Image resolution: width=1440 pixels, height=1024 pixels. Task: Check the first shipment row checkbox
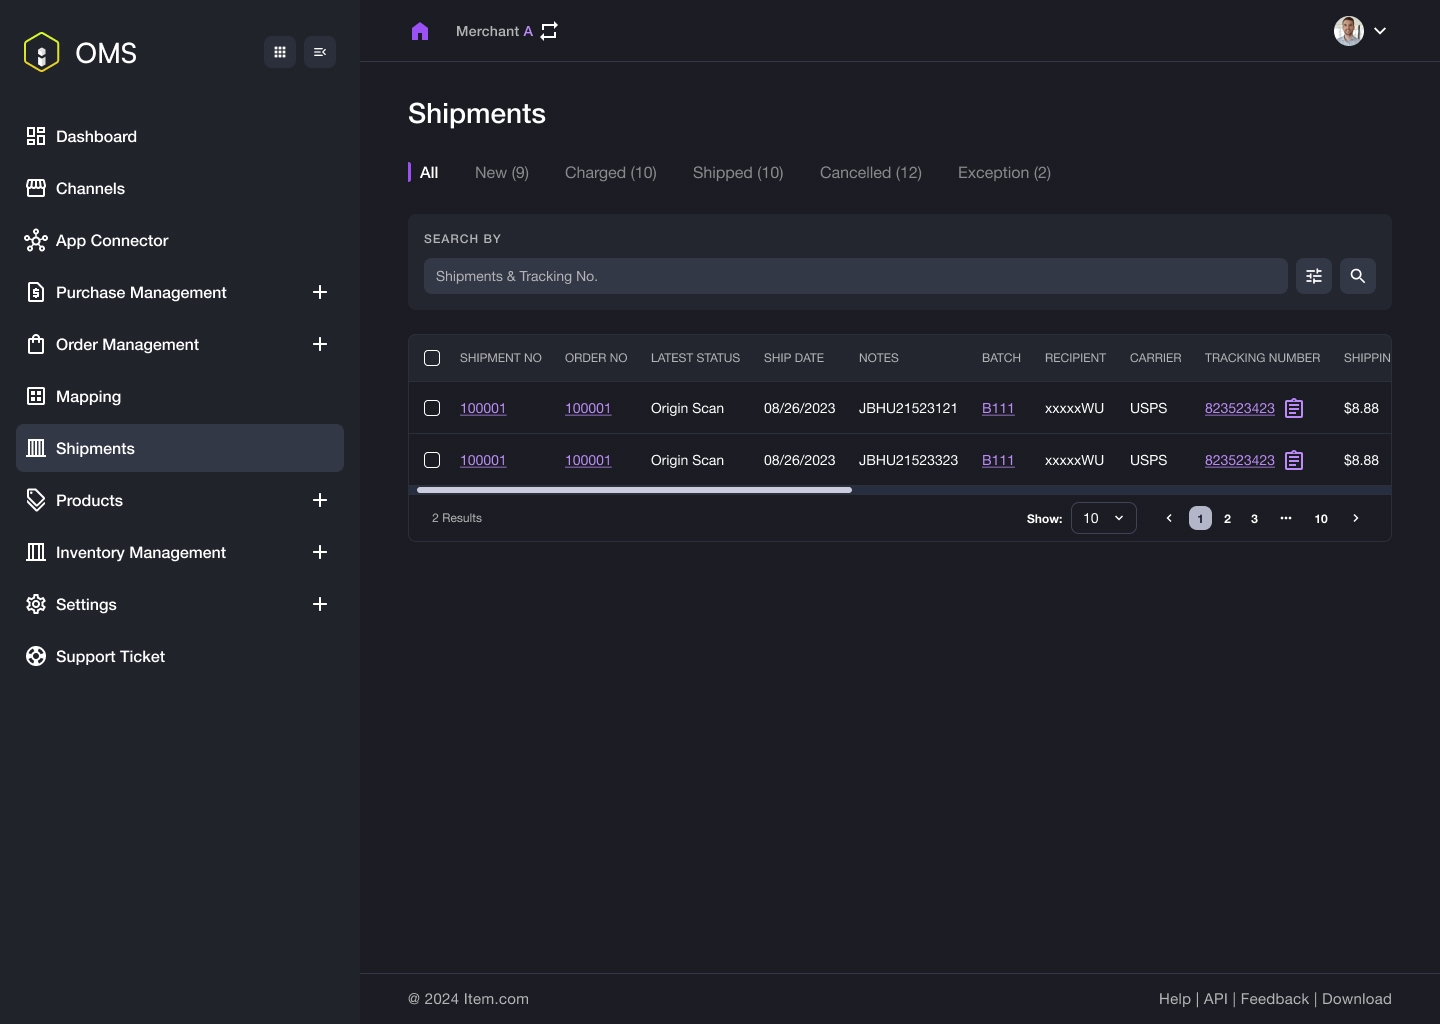pyautogui.click(x=432, y=408)
